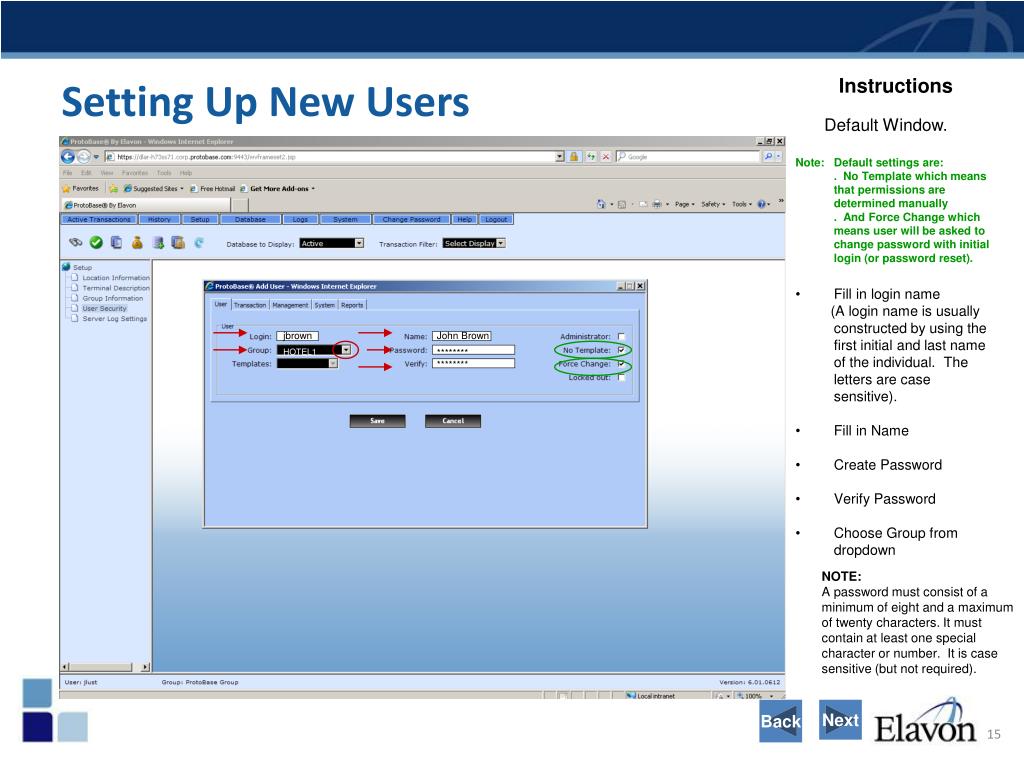Check the Administrator checkbox
This screenshot has width=1024, height=768.
tap(621, 337)
